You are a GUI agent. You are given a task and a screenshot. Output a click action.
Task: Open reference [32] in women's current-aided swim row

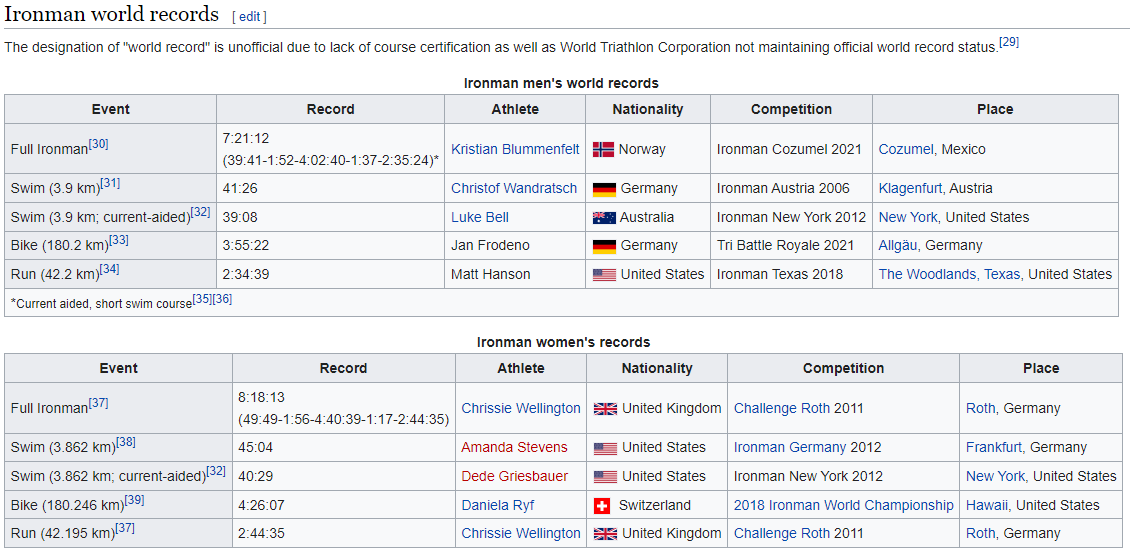(215, 471)
